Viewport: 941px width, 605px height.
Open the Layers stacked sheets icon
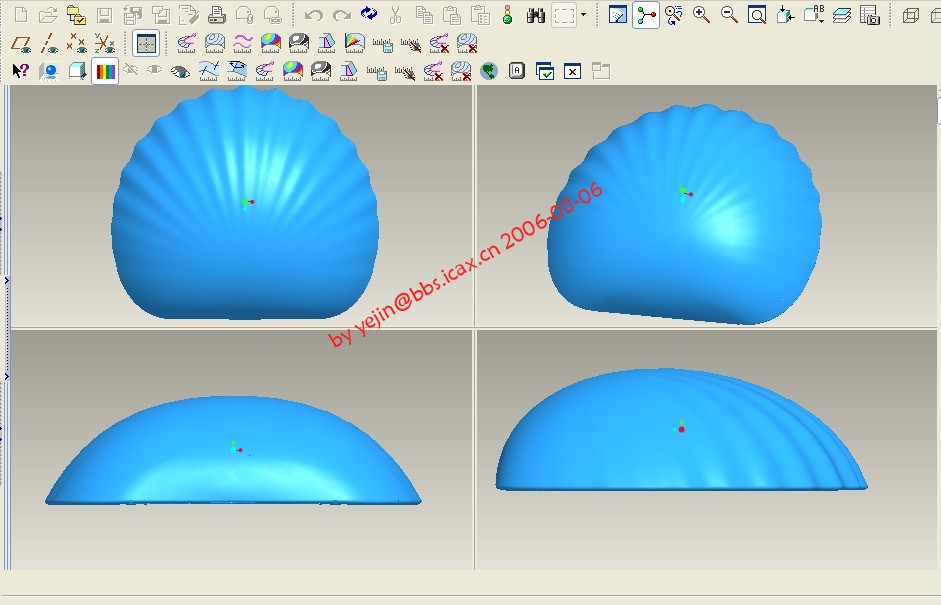click(x=841, y=15)
